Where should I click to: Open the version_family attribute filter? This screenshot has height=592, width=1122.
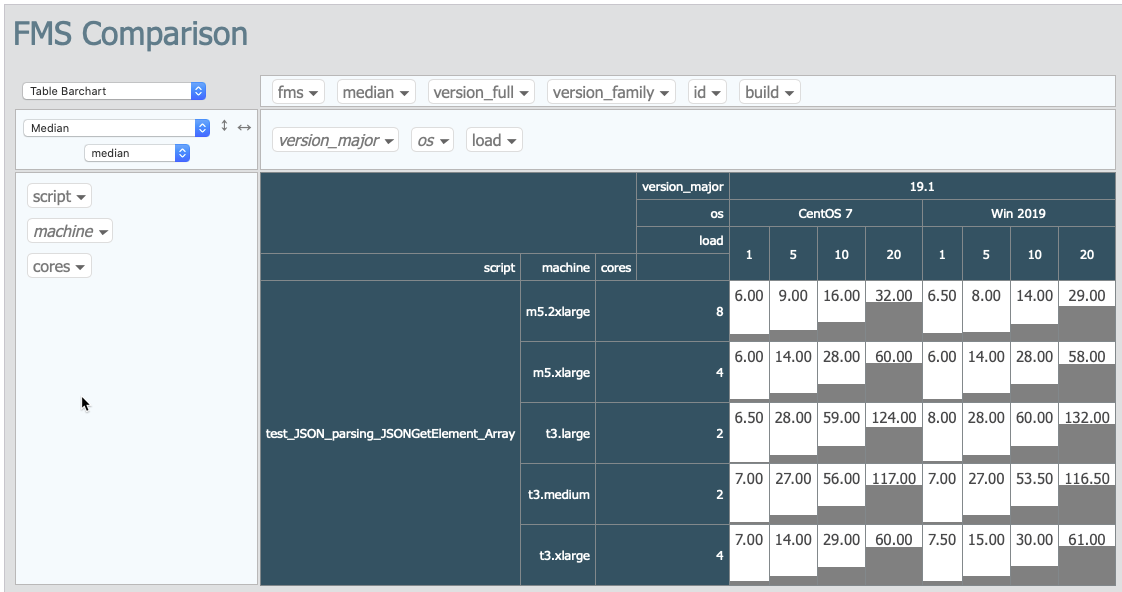[611, 92]
